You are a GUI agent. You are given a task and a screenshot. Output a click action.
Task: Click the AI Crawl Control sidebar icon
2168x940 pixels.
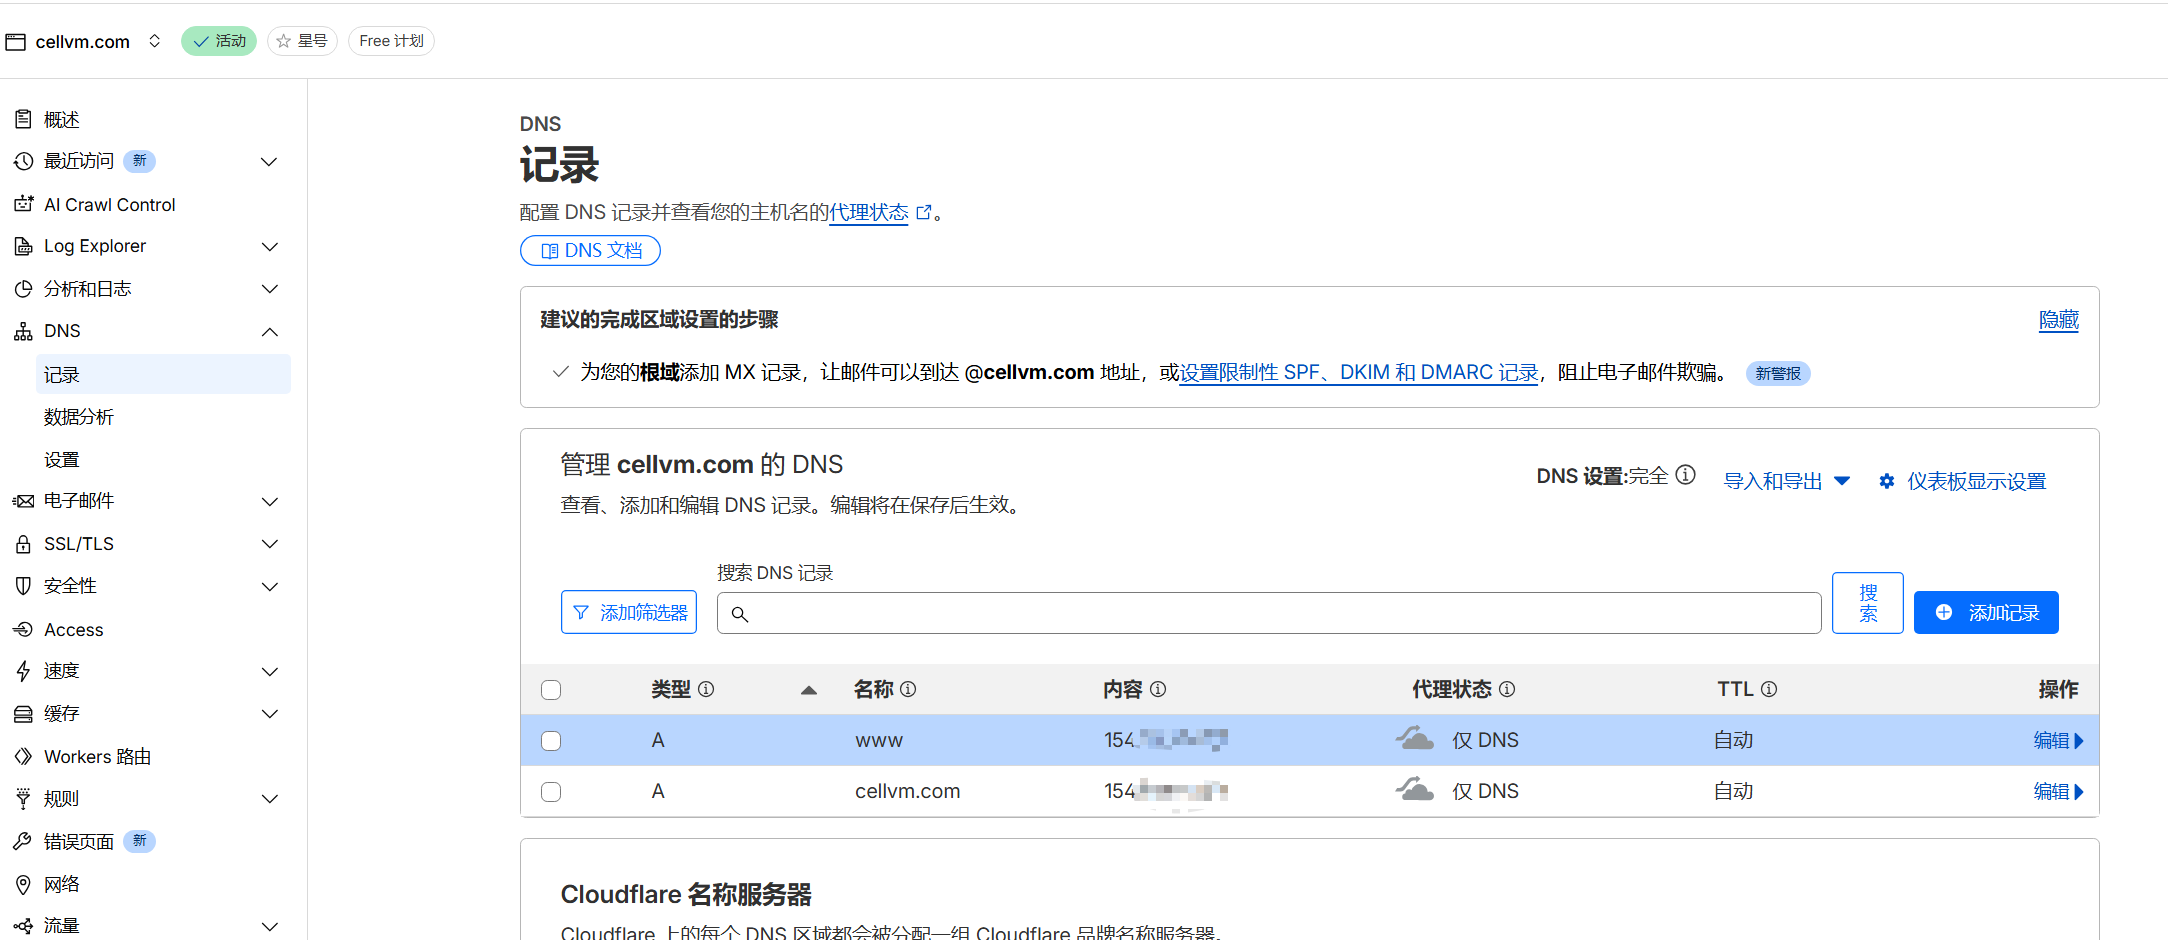pyautogui.click(x=23, y=205)
